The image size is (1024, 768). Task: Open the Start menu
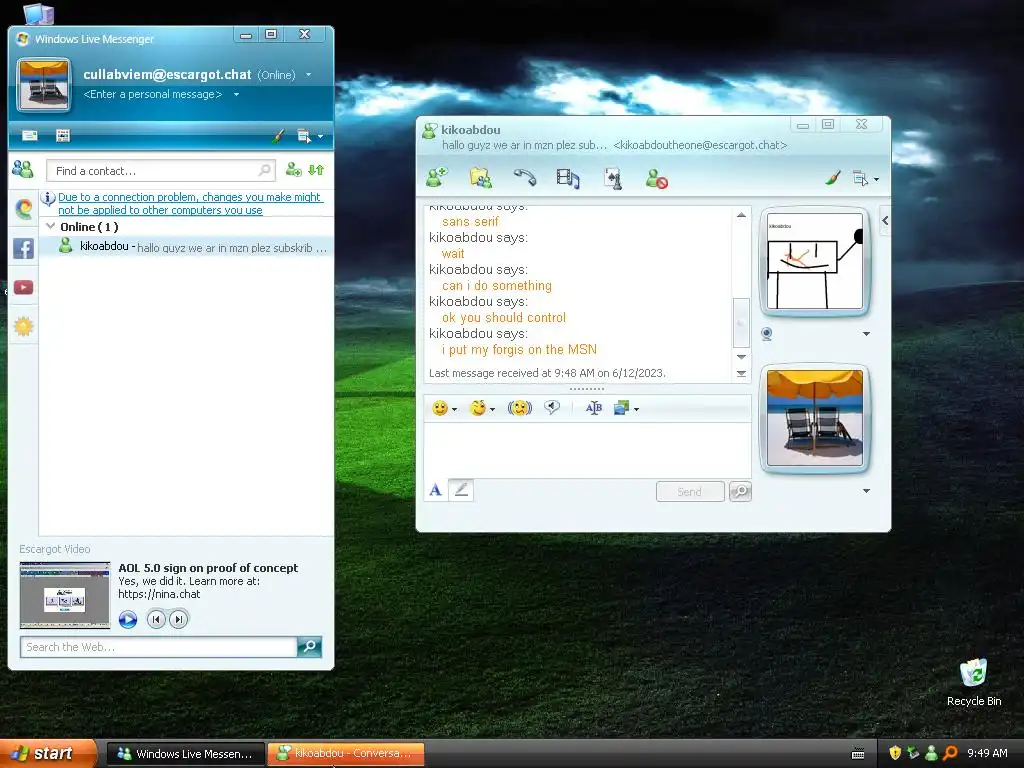tap(48, 753)
